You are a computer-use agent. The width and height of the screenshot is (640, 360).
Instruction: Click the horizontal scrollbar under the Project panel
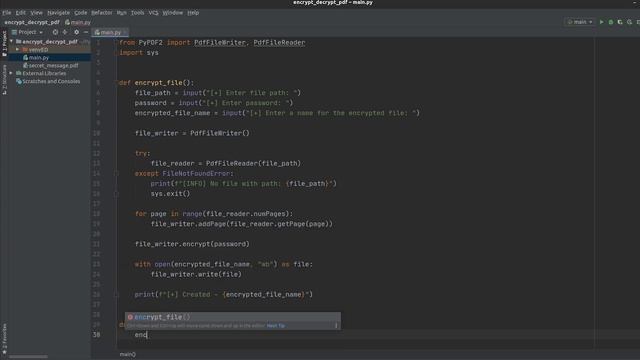click(x=29, y=357)
